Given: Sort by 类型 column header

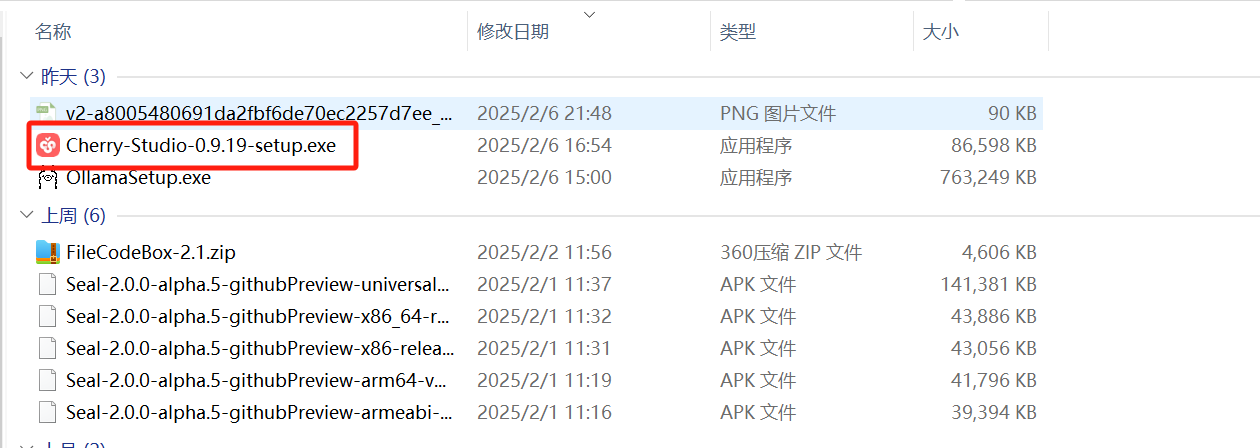Looking at the screenshot, I should click(737, 32).
